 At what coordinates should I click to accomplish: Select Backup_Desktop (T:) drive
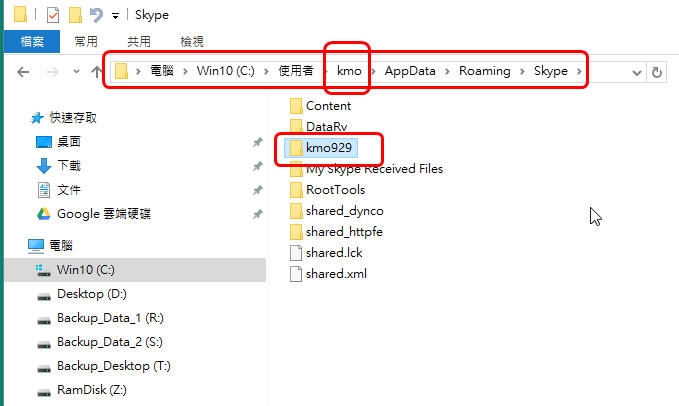pos(114,366)
